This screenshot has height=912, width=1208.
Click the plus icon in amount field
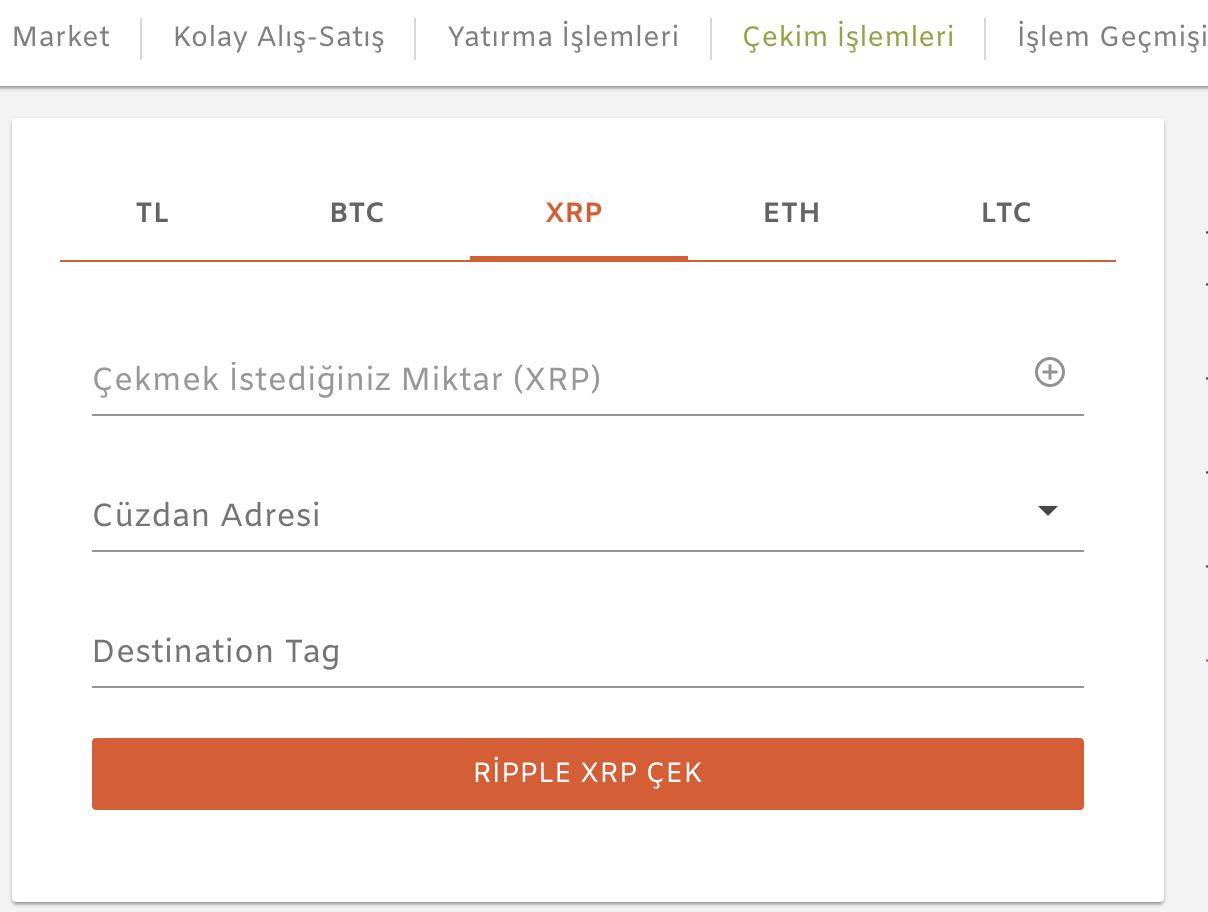[x=1049, y=373]
